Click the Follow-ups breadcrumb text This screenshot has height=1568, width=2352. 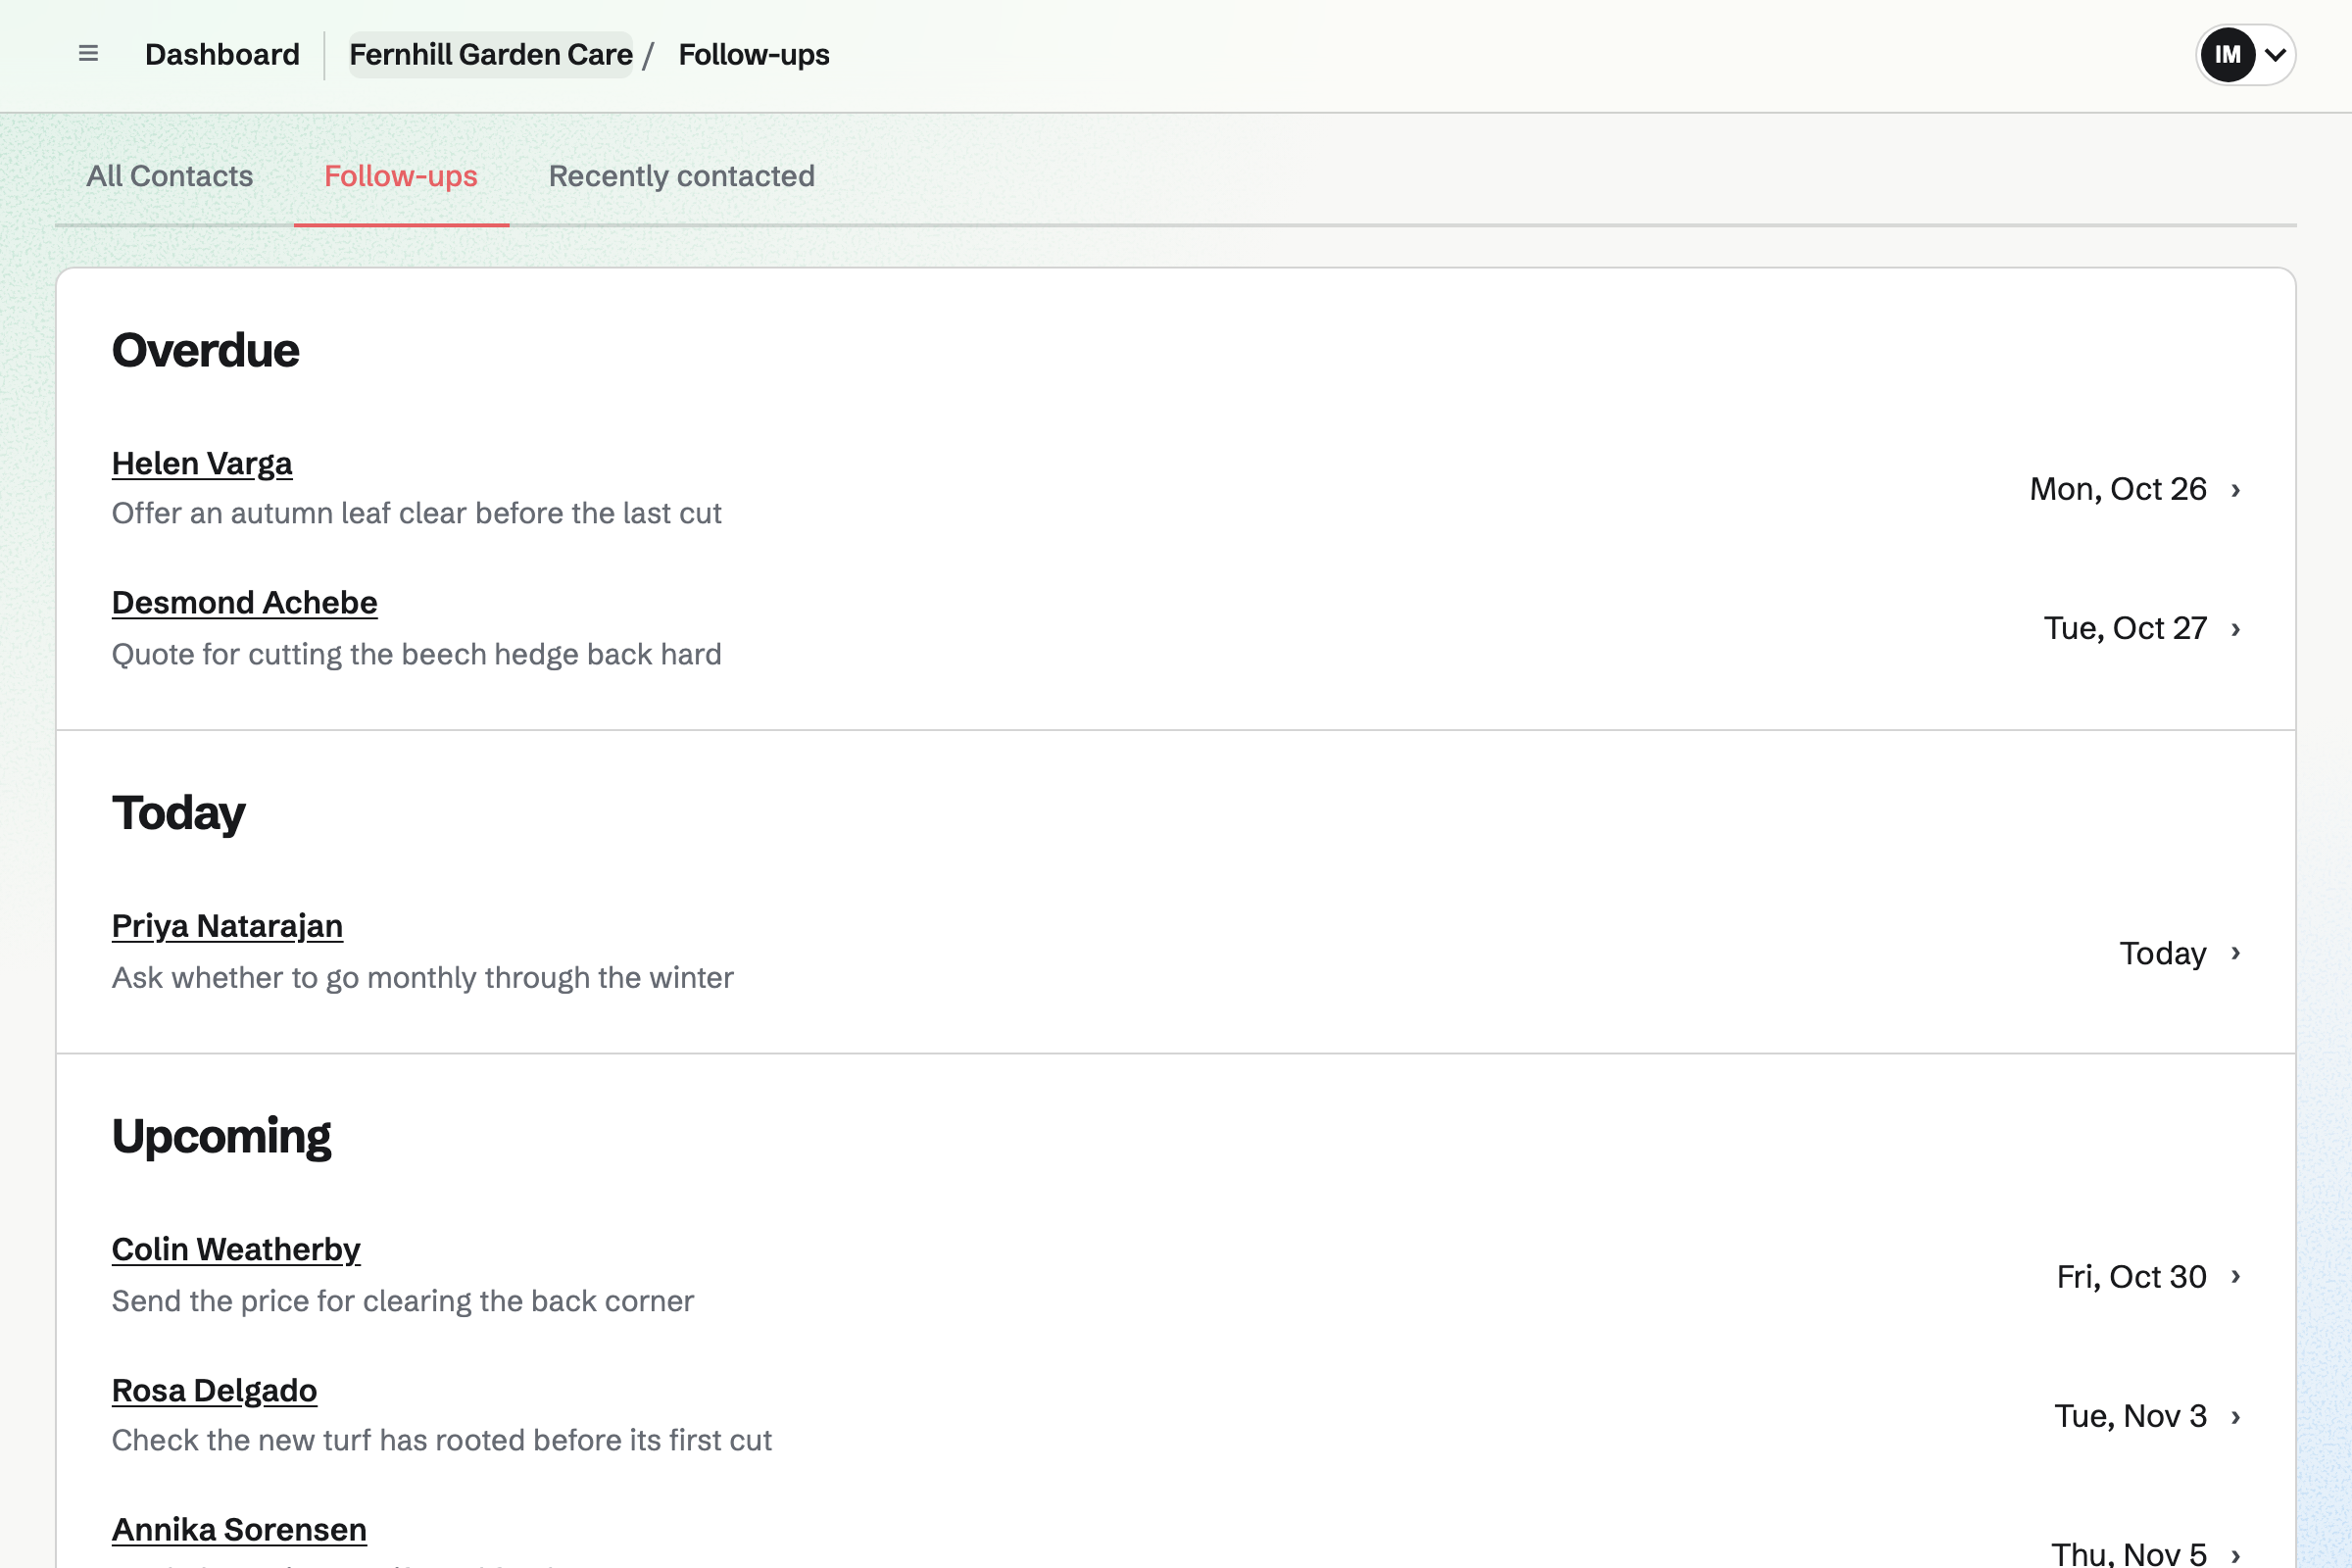[754, 54]
